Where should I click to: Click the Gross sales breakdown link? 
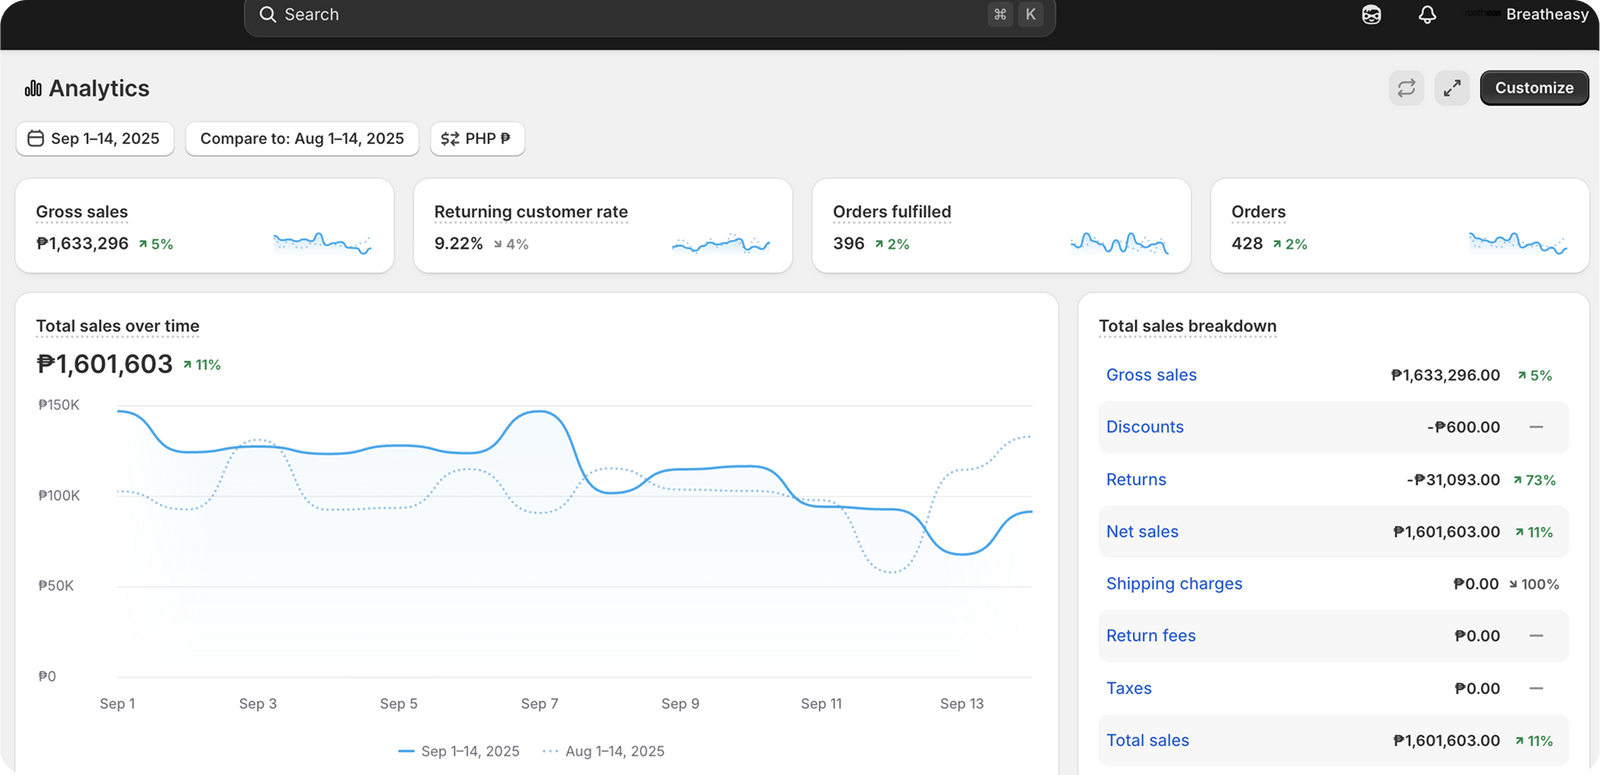click(x=1151, y=375)
